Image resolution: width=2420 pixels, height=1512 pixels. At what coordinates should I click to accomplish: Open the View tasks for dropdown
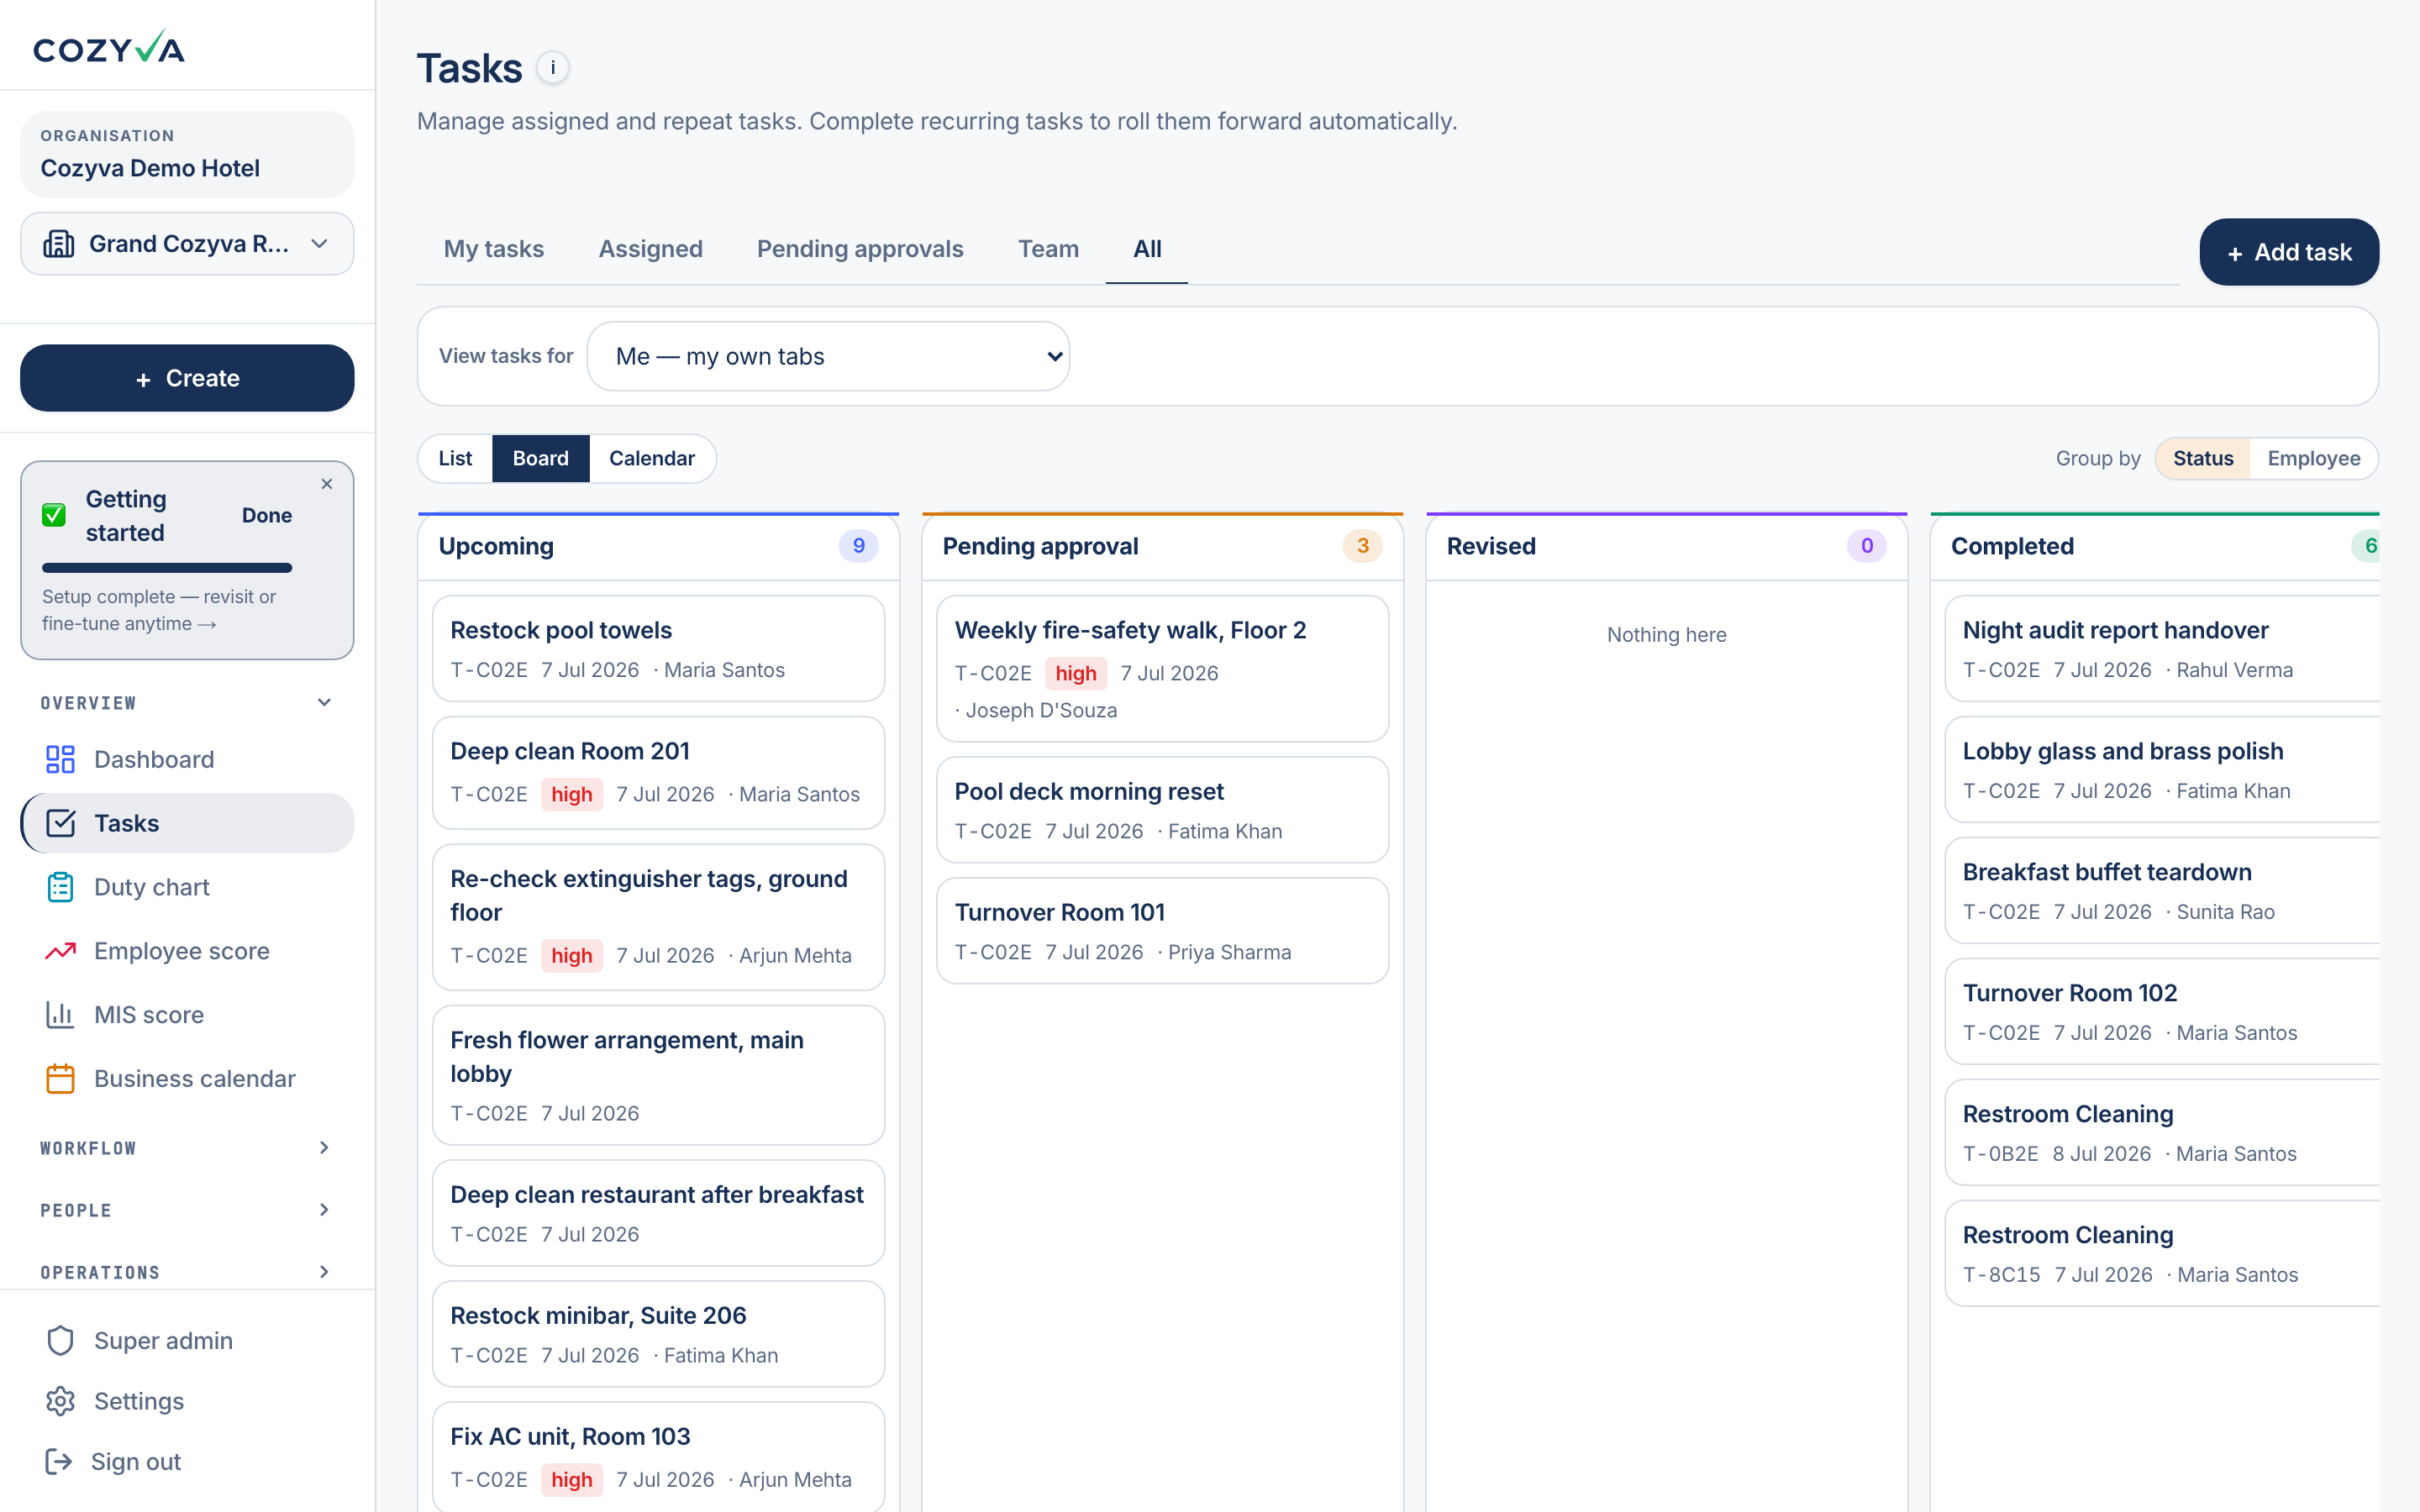[828, 356]
